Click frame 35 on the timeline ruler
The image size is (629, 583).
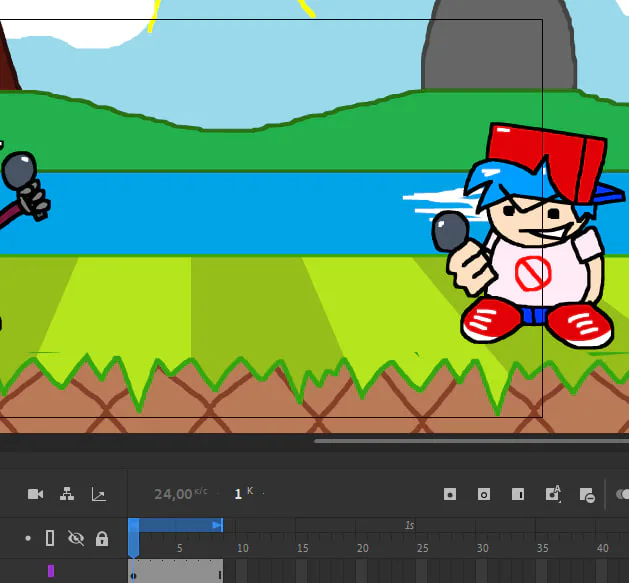542,548
